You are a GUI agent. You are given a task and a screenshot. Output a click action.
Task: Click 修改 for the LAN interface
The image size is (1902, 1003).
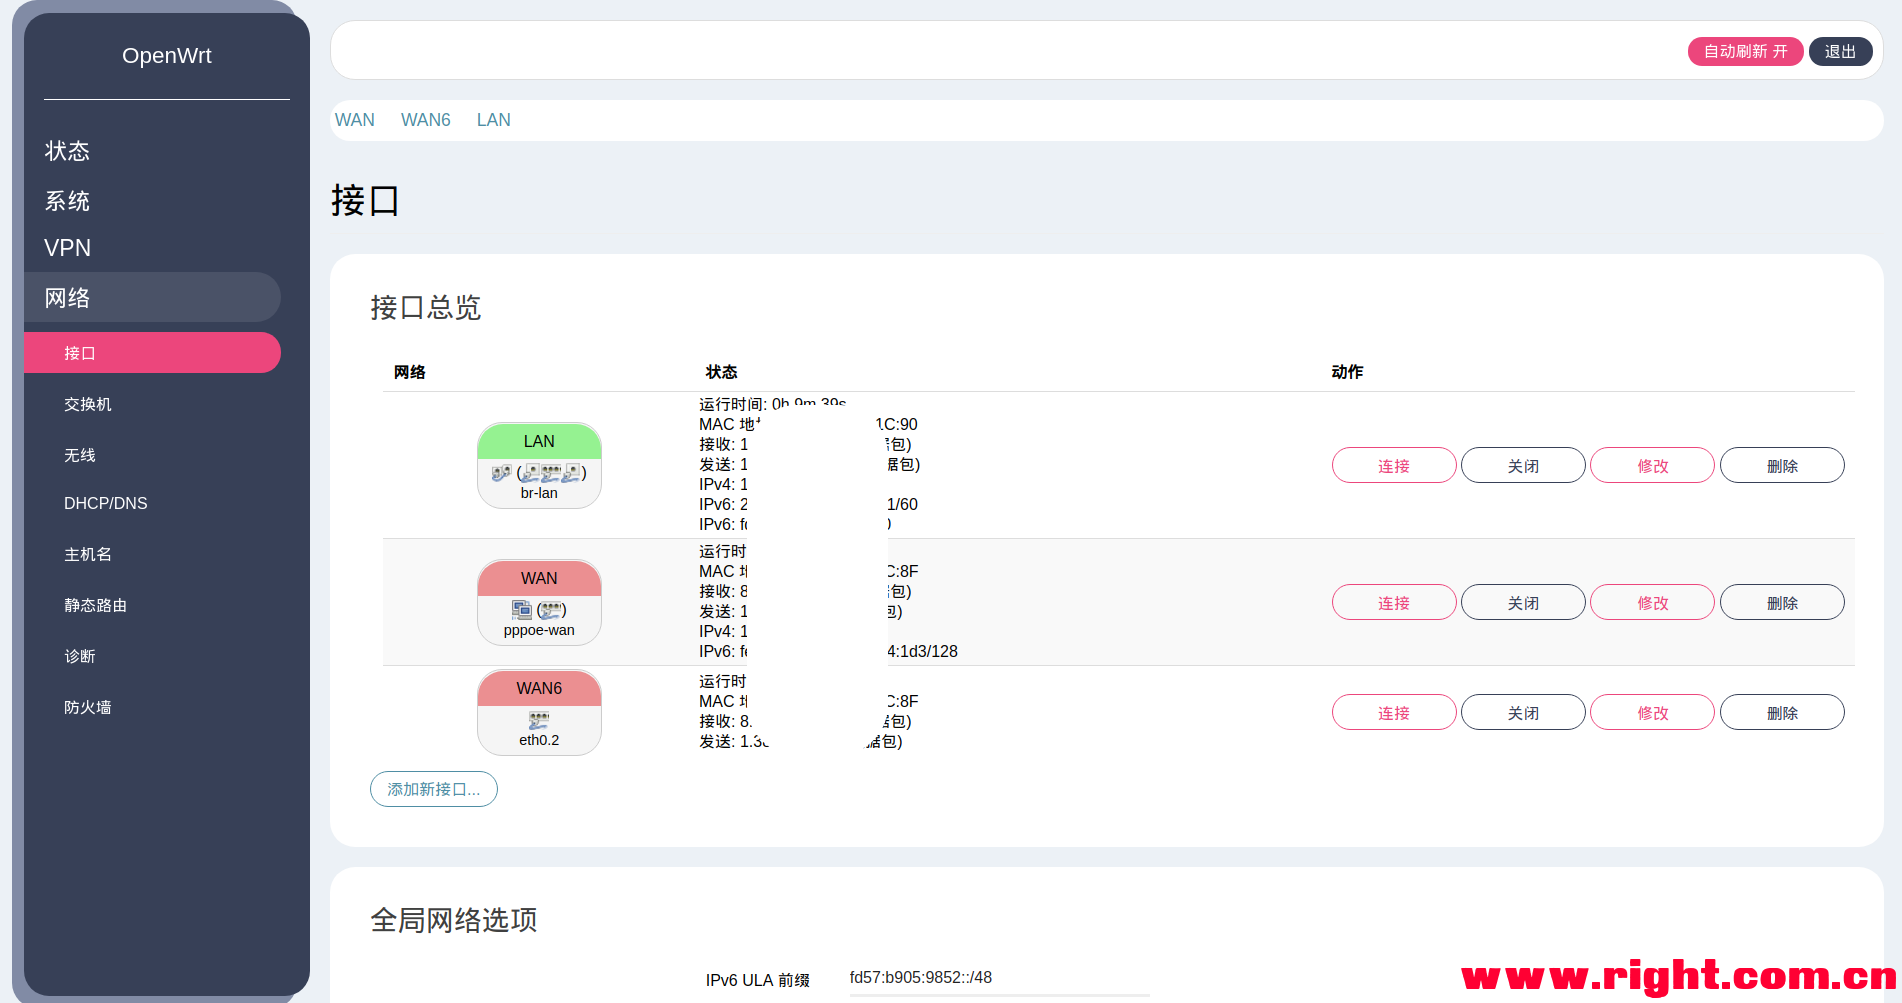(x=1652, y=466)
